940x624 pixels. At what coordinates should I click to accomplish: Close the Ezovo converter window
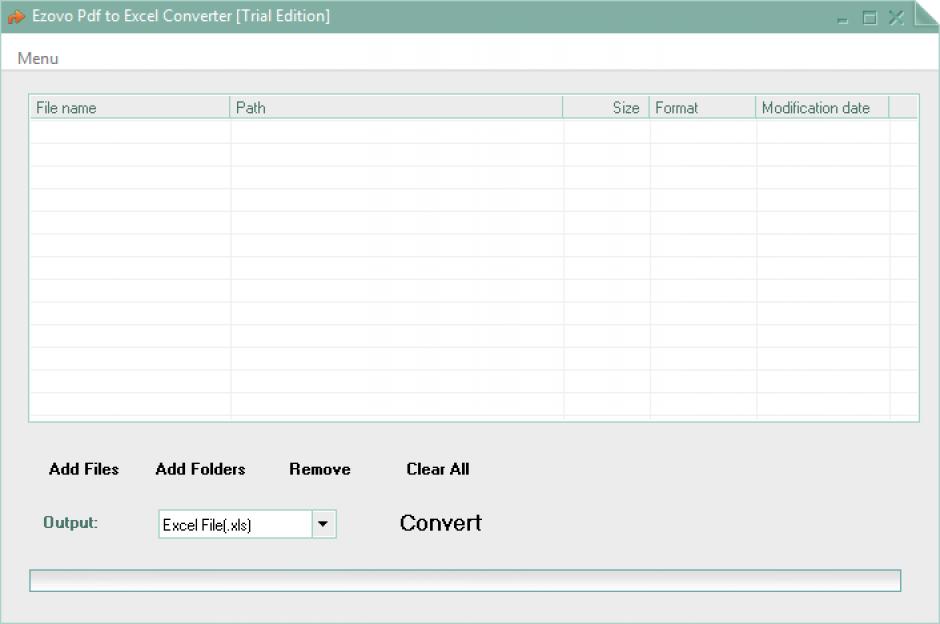tap(896, 17)
